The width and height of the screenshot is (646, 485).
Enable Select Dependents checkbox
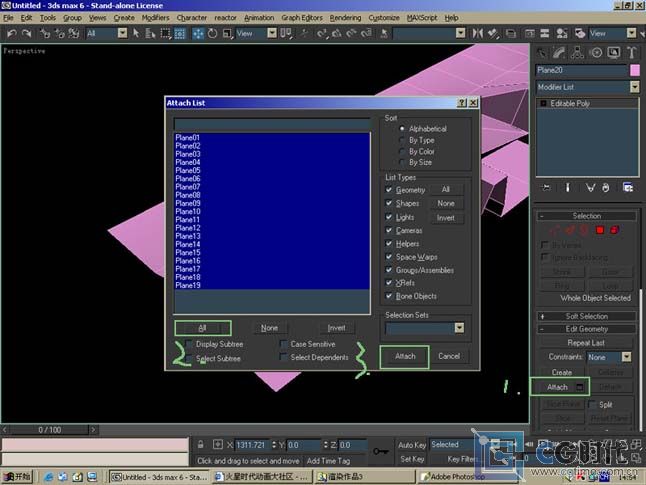point(283,357)
